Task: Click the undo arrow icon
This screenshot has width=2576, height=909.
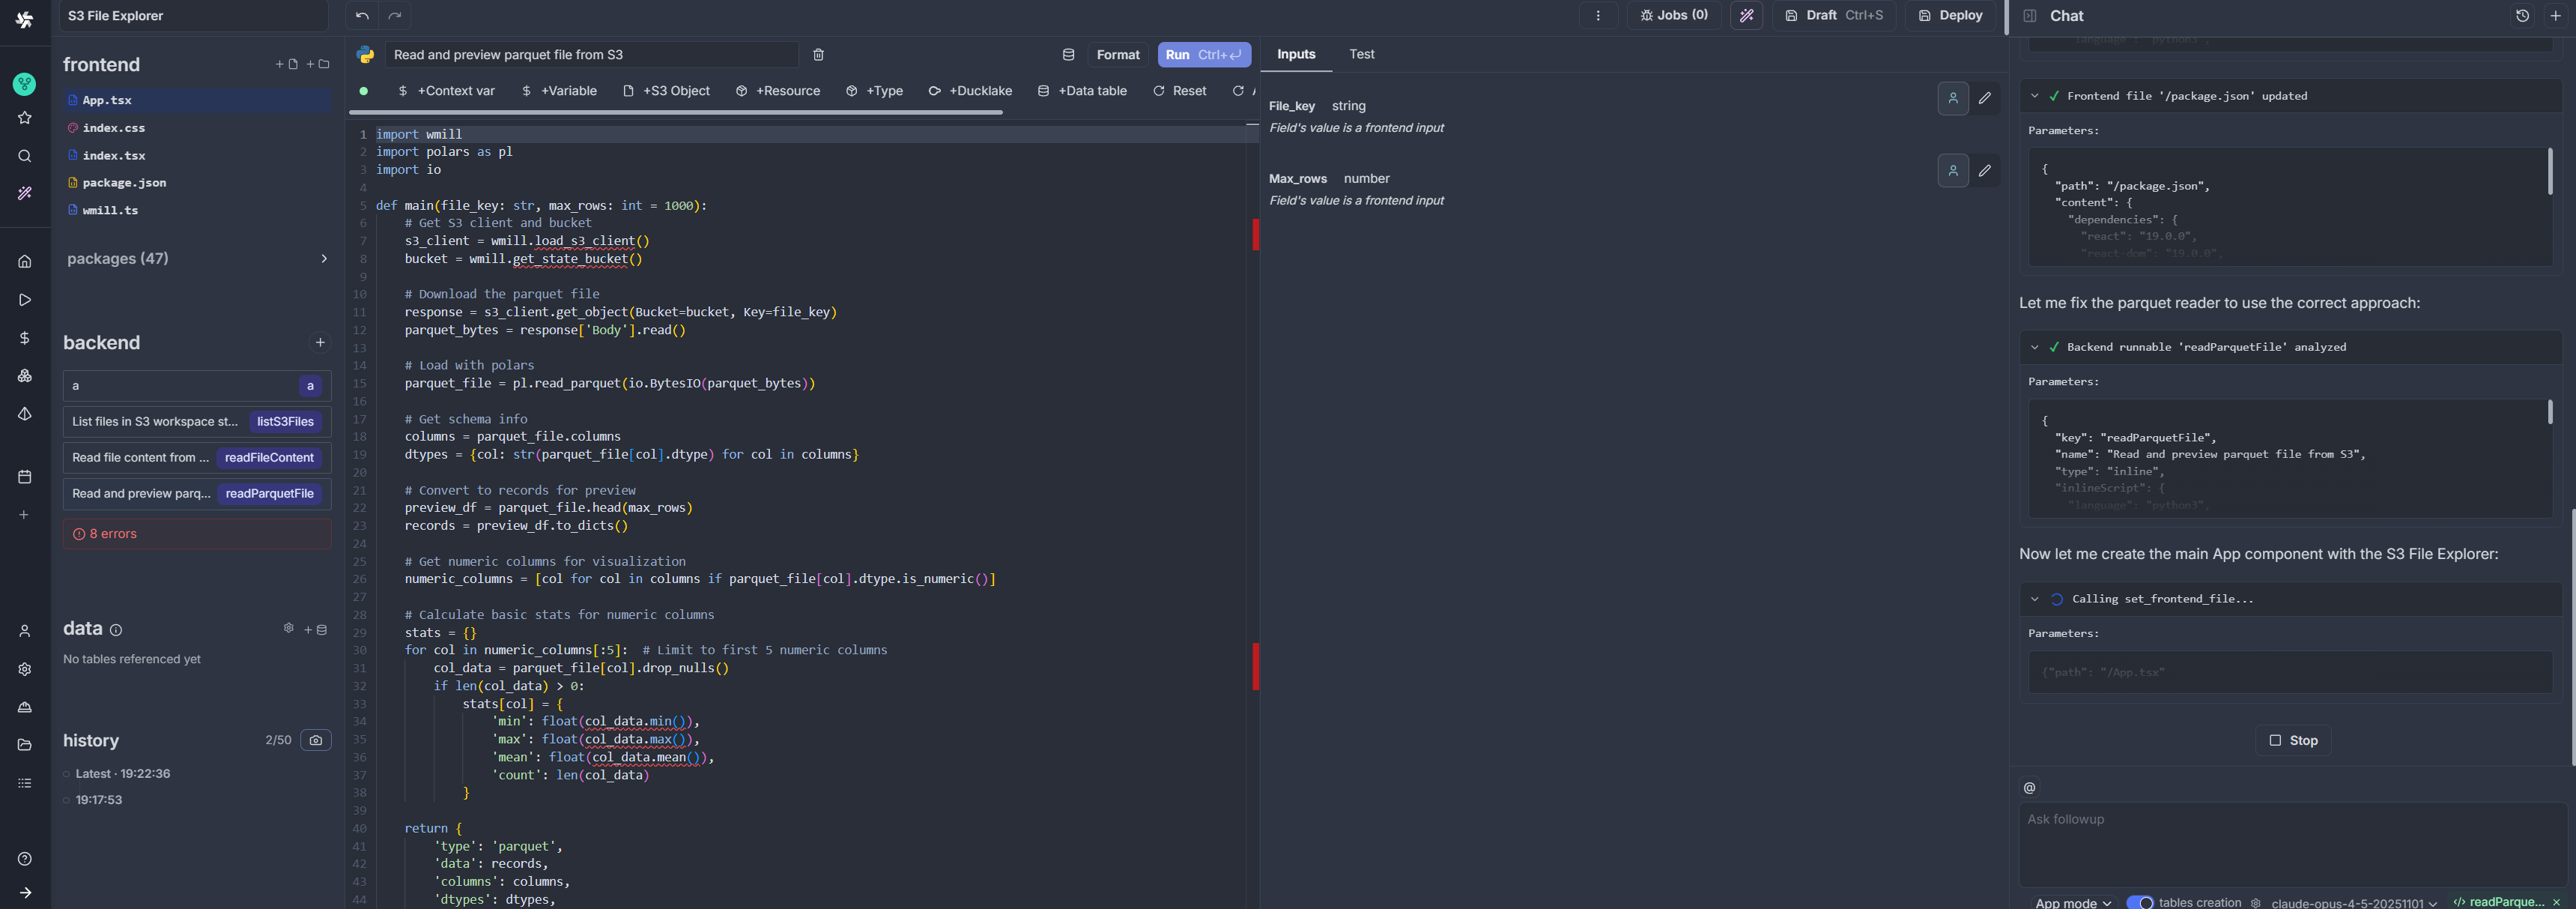Action: [362, 16]
